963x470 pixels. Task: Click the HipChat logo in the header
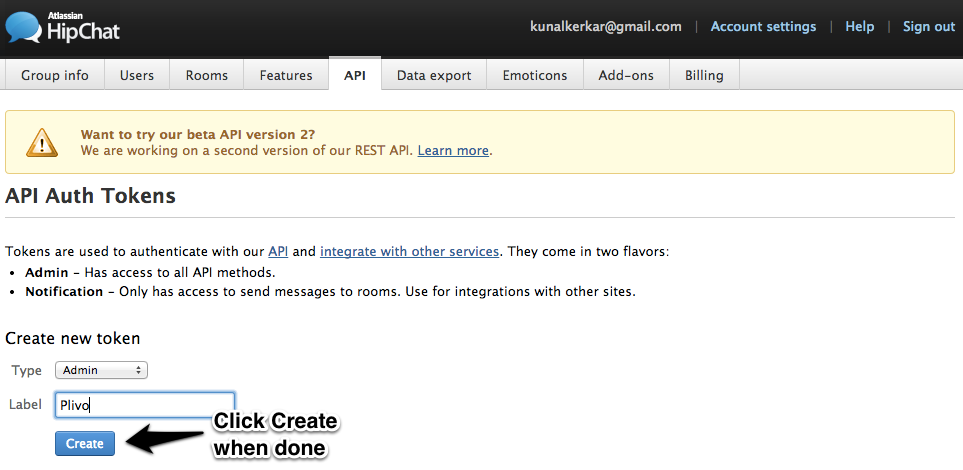coord(61,26)
